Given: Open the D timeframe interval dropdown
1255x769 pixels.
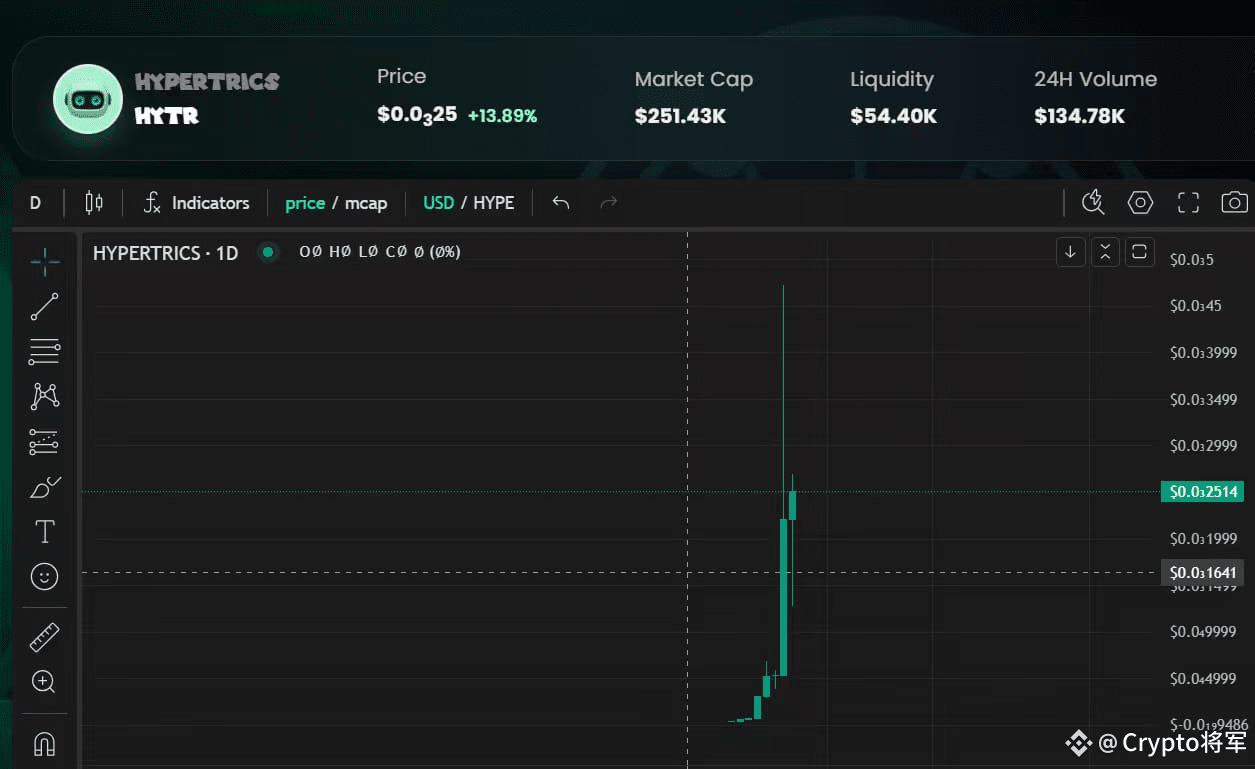Looking at the screenshot, I should [35, 203].
